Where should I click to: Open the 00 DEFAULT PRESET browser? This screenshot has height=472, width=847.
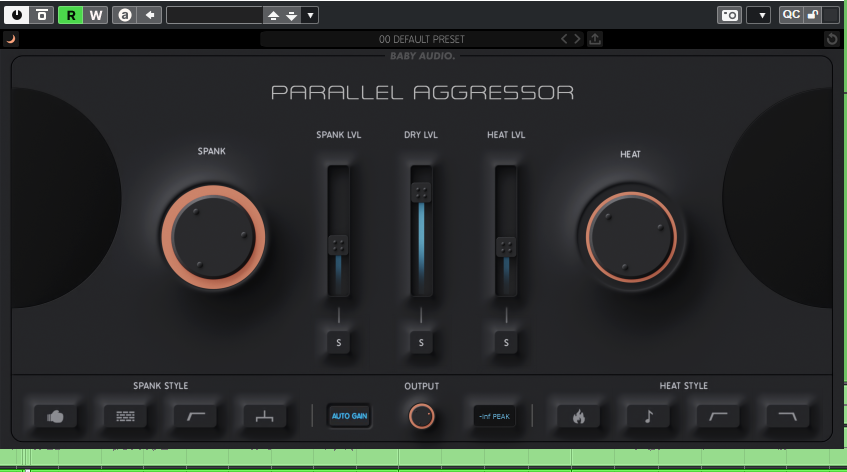(x=421, y=39)
